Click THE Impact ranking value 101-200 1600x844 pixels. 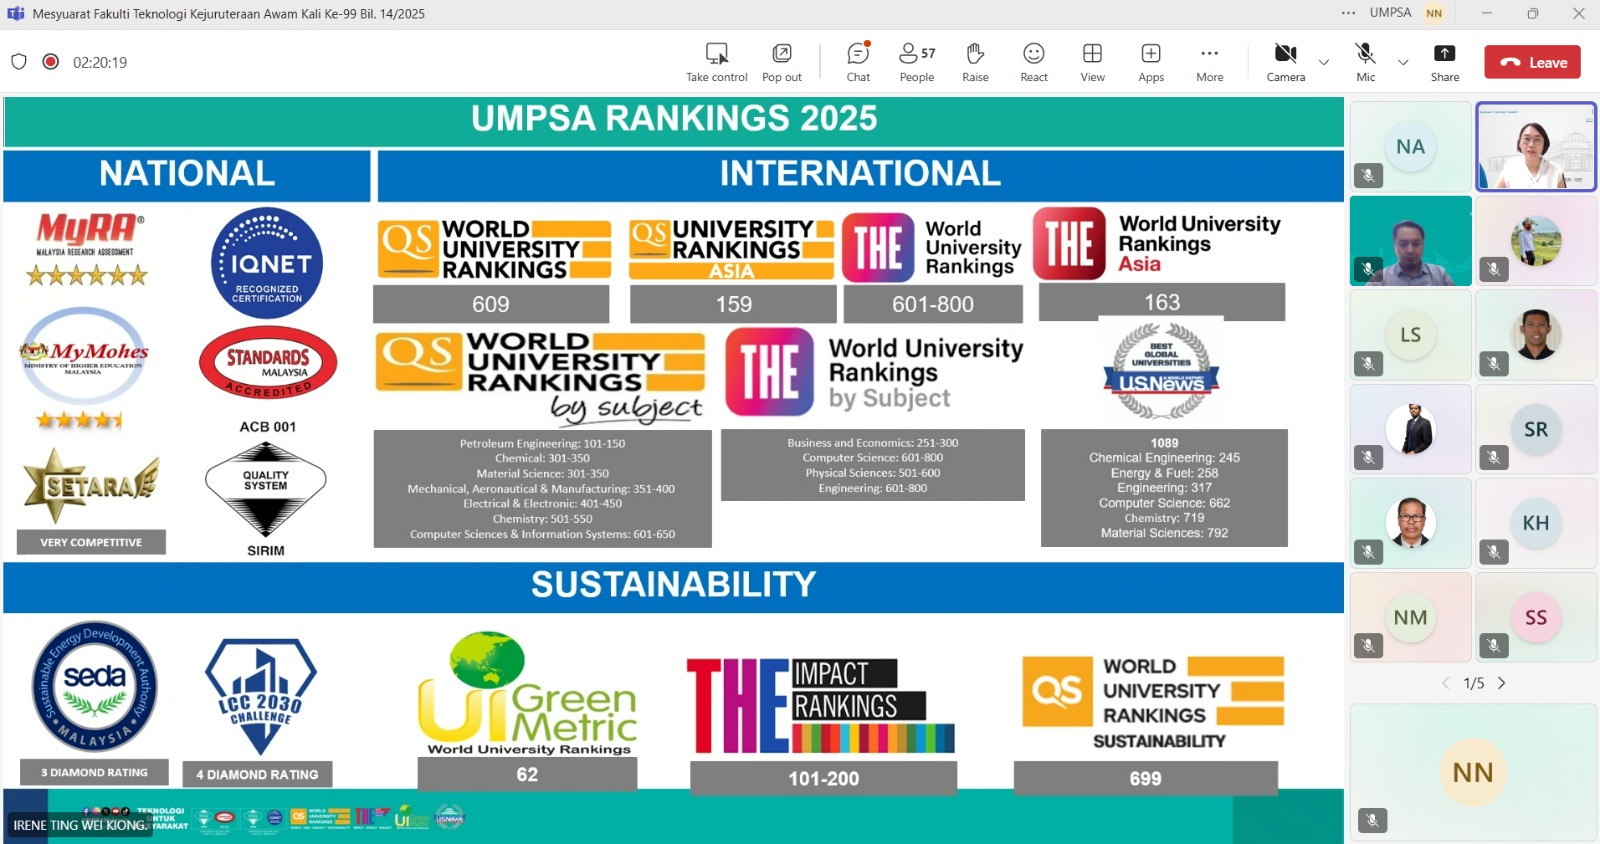click(x=823, y=778)
